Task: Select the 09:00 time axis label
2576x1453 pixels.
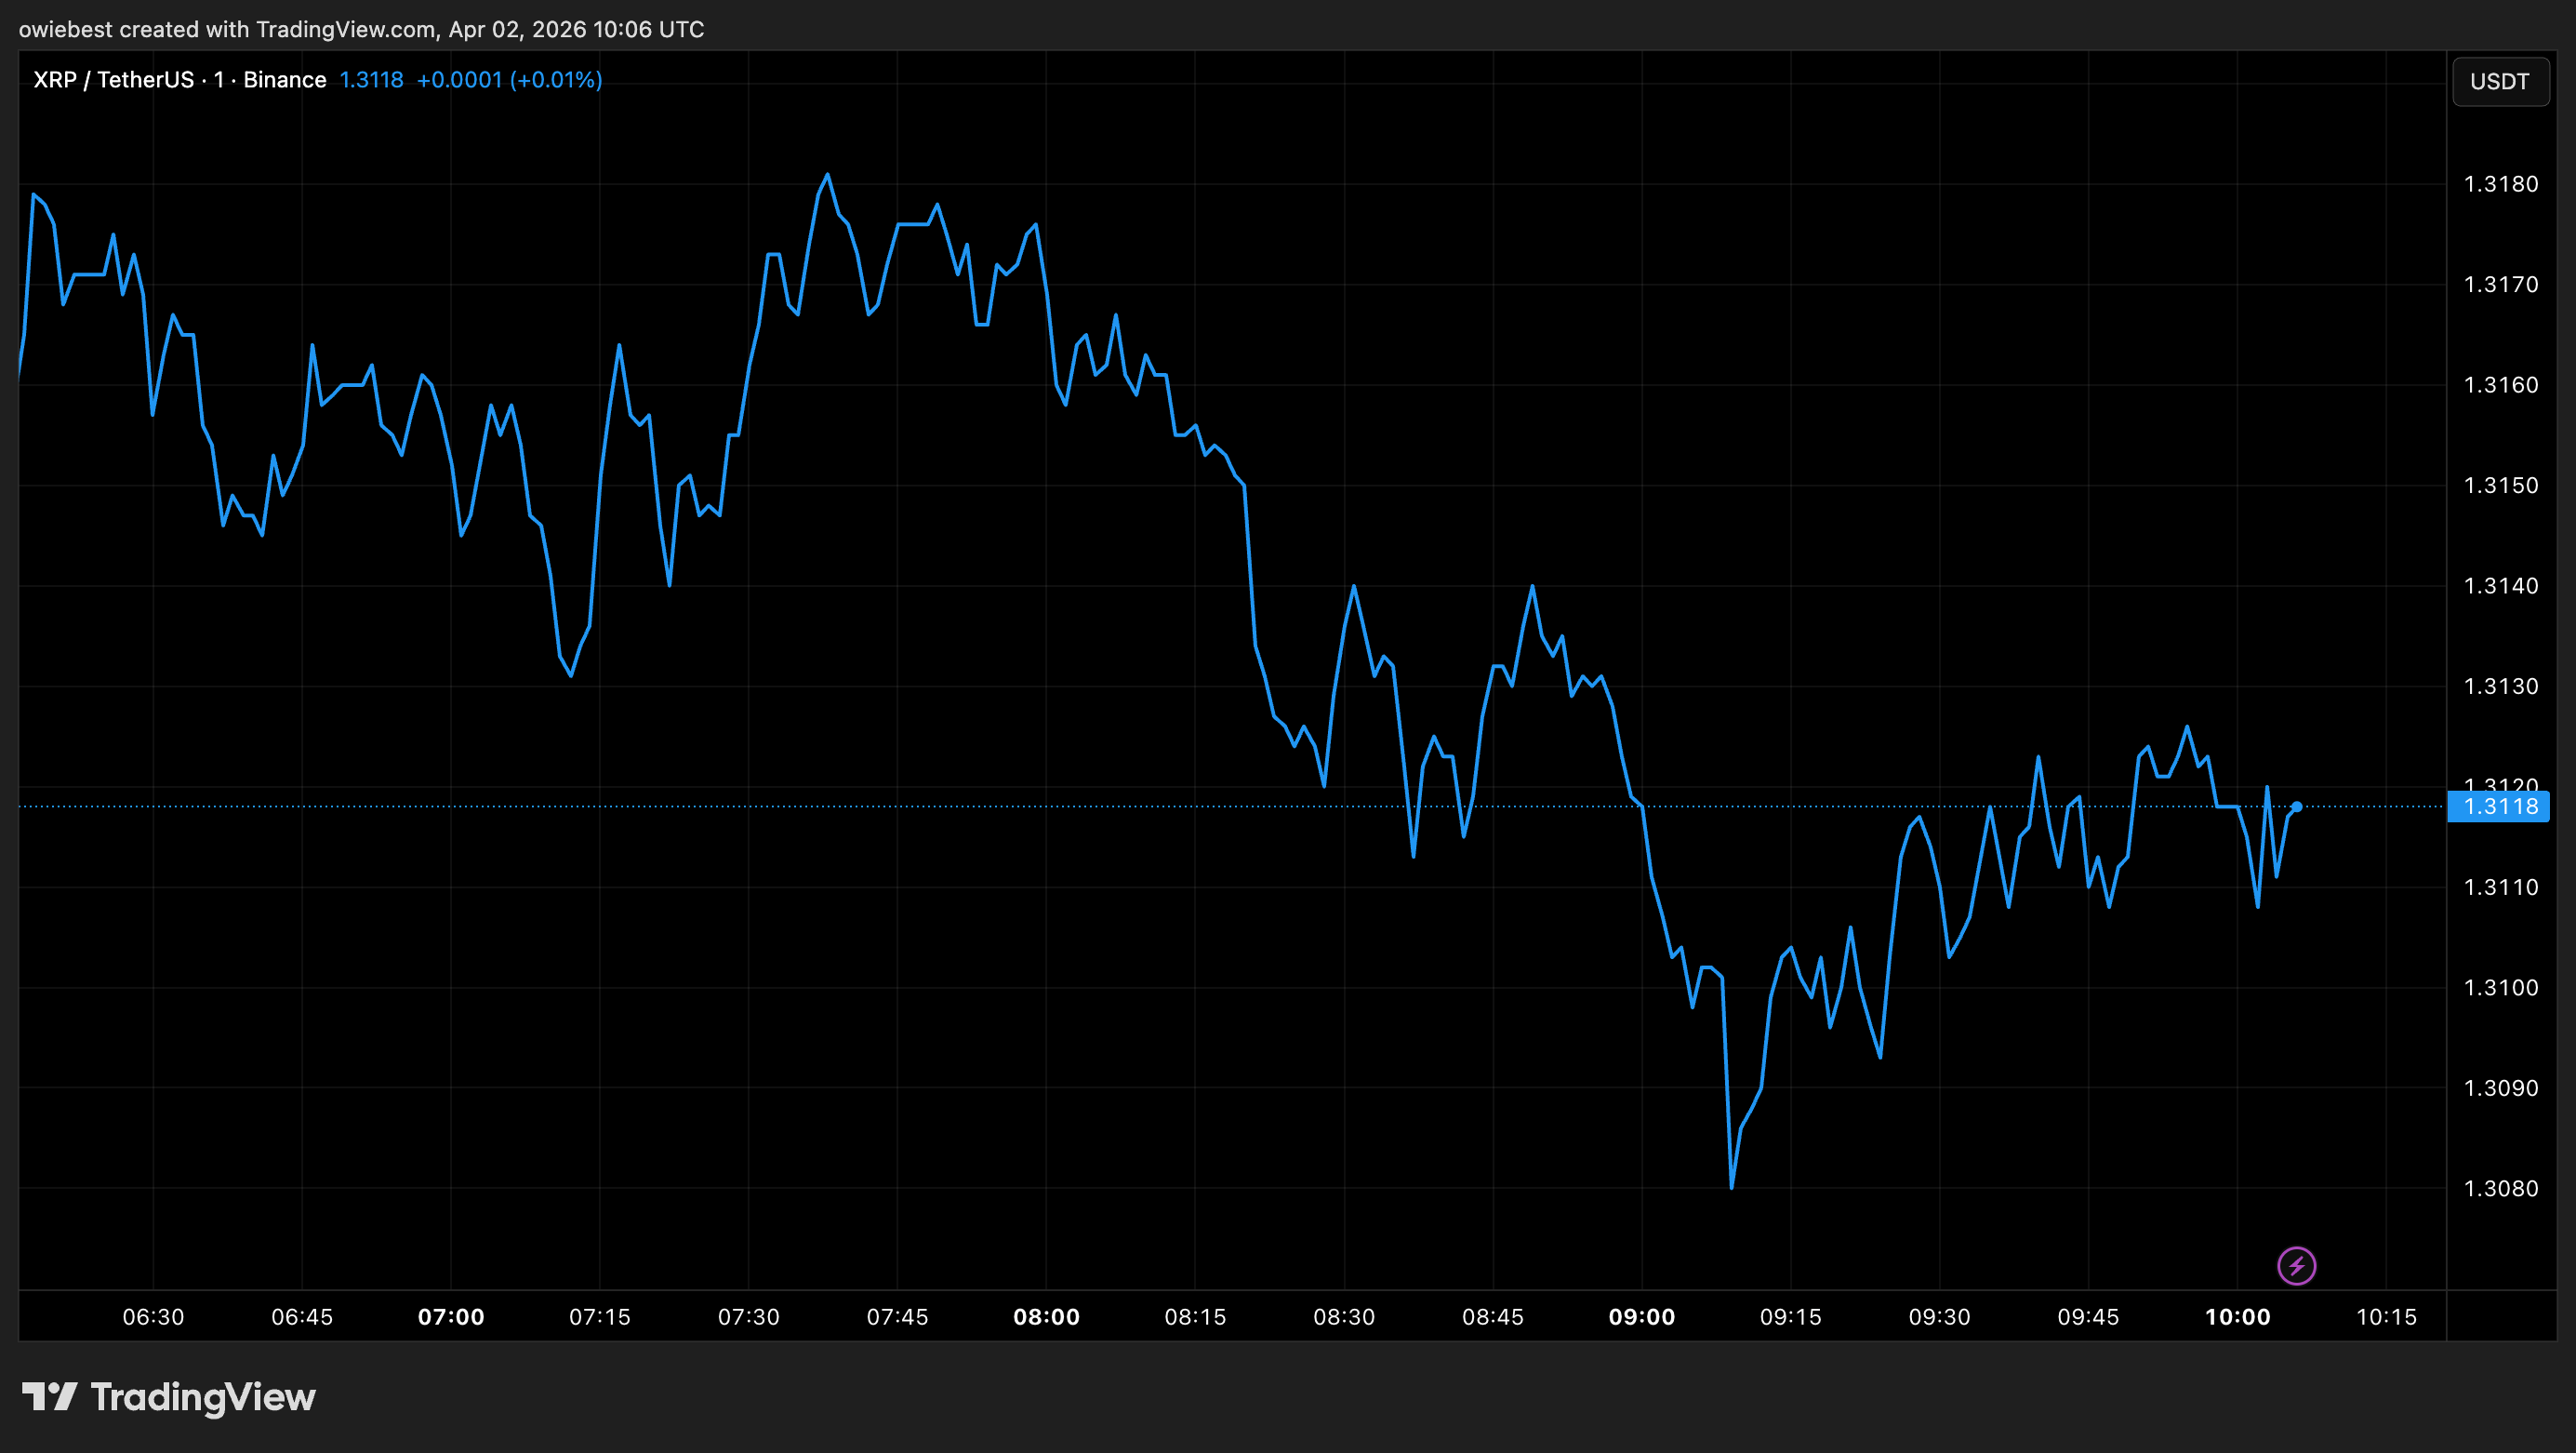Action: click(x=1641, y=1316)
